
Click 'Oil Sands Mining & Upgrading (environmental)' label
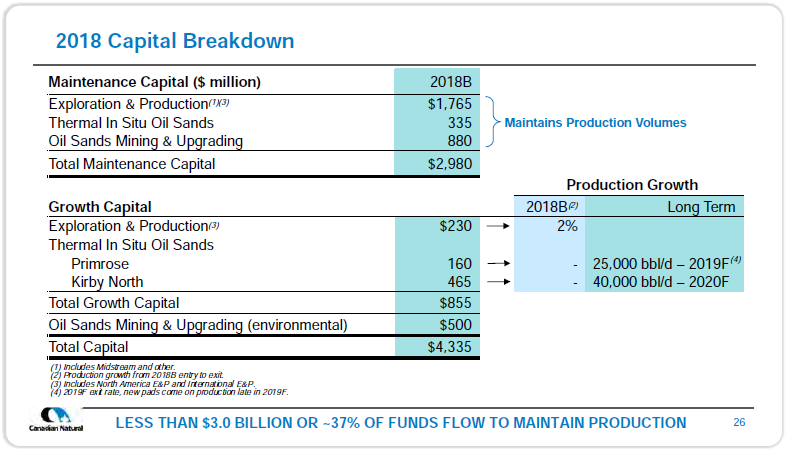(x=198, y=325)
